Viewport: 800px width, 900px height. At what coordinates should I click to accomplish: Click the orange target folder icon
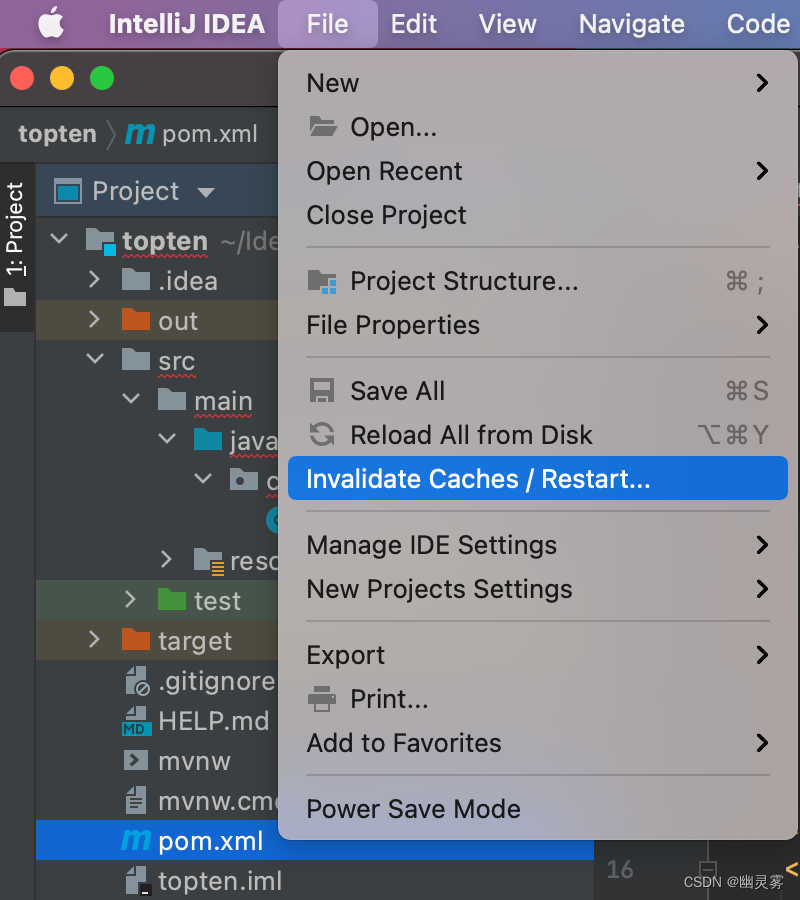pyautogui.click(x=135, y=640)
